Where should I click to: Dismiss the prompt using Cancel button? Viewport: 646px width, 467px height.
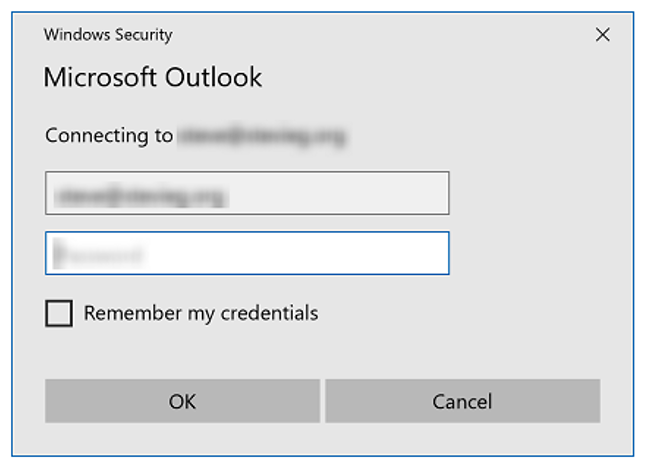pyautogui.click(x=463, y=401)
